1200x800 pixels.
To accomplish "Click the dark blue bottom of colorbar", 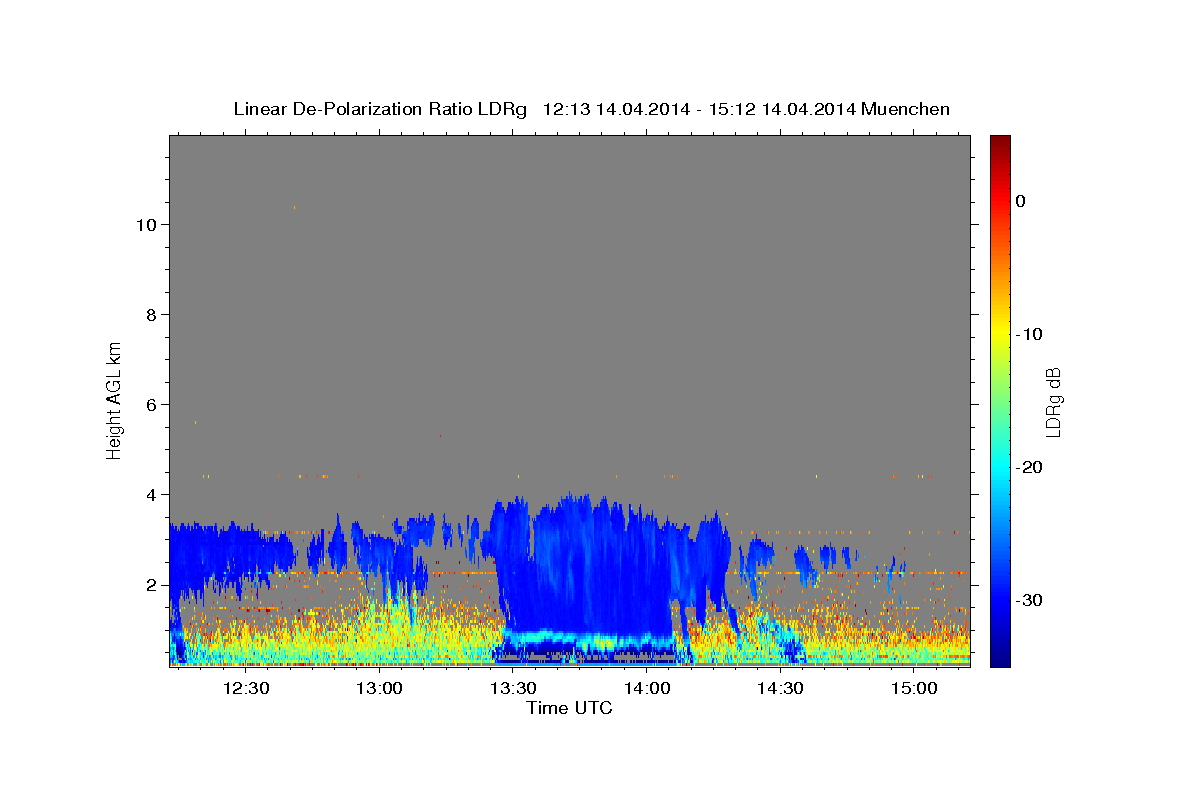I will coord(1000,658).
